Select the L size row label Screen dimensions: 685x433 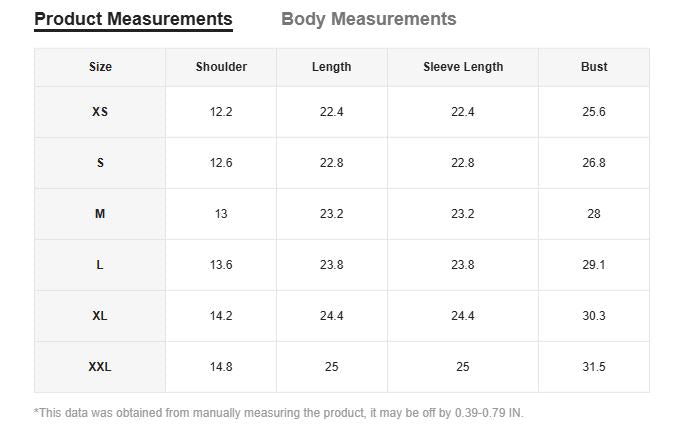click(x=100, y=265)
